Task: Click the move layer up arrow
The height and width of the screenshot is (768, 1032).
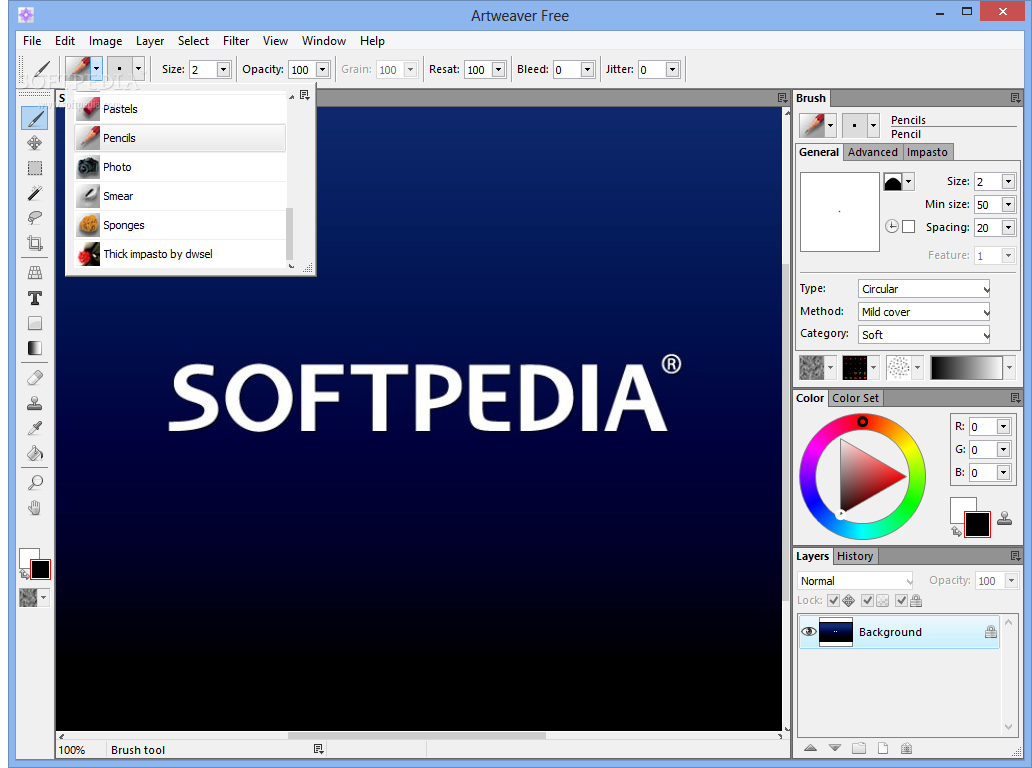Action: (x=810, y=748)
